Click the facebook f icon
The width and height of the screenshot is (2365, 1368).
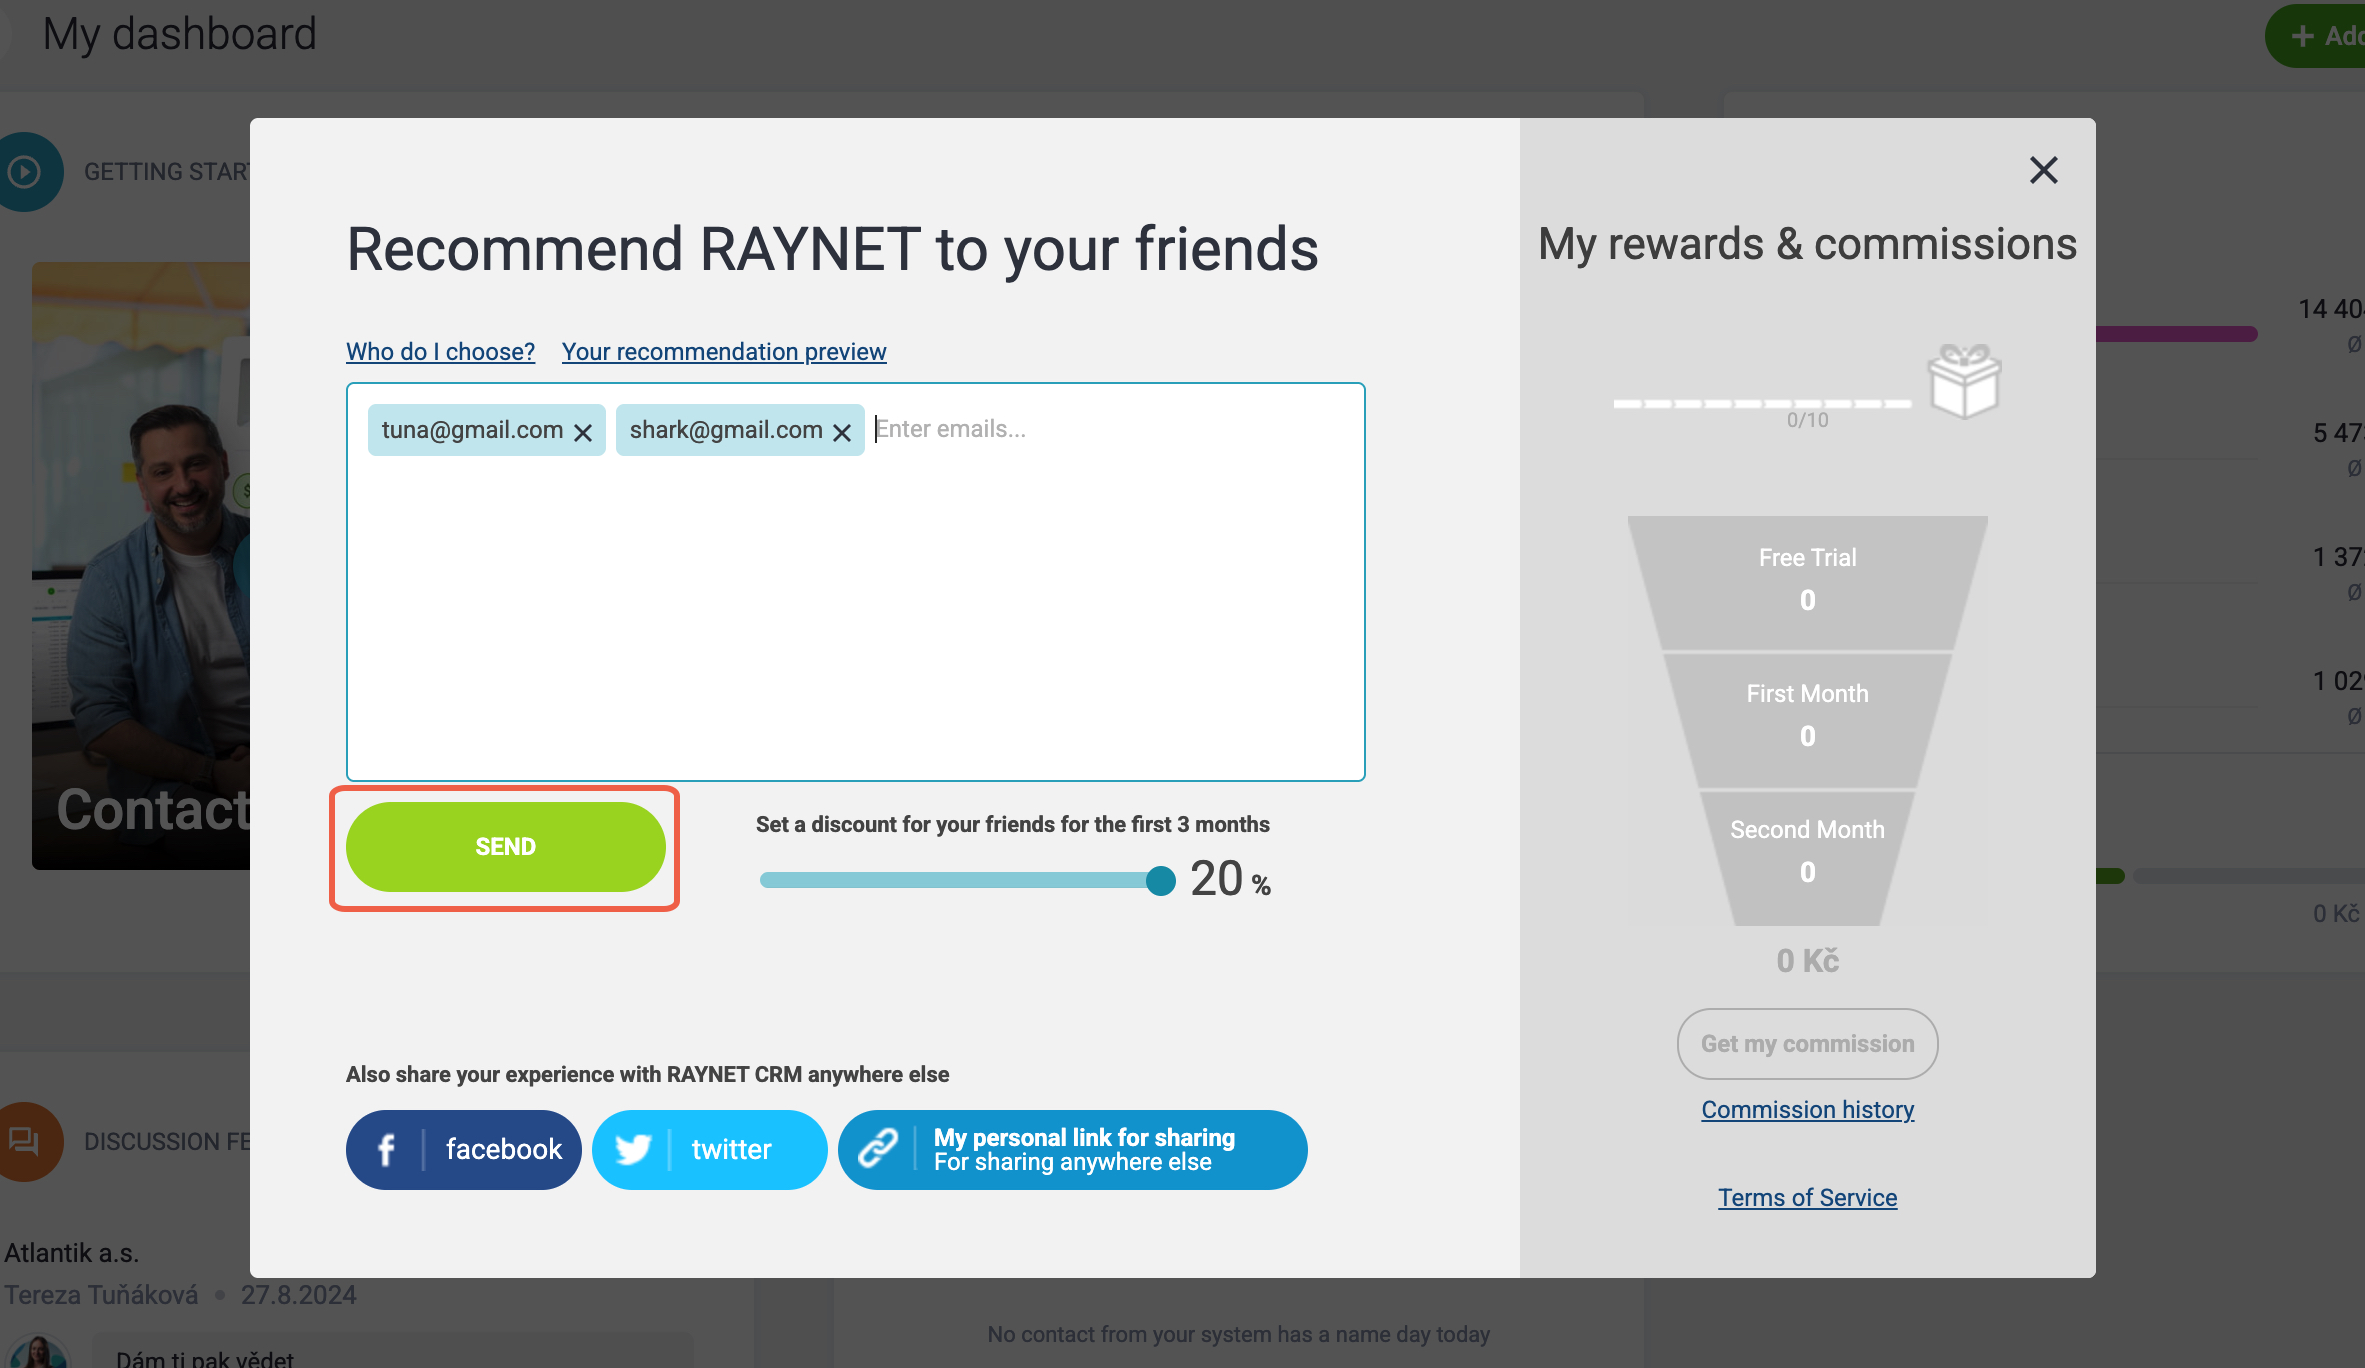pos(386,1150)
